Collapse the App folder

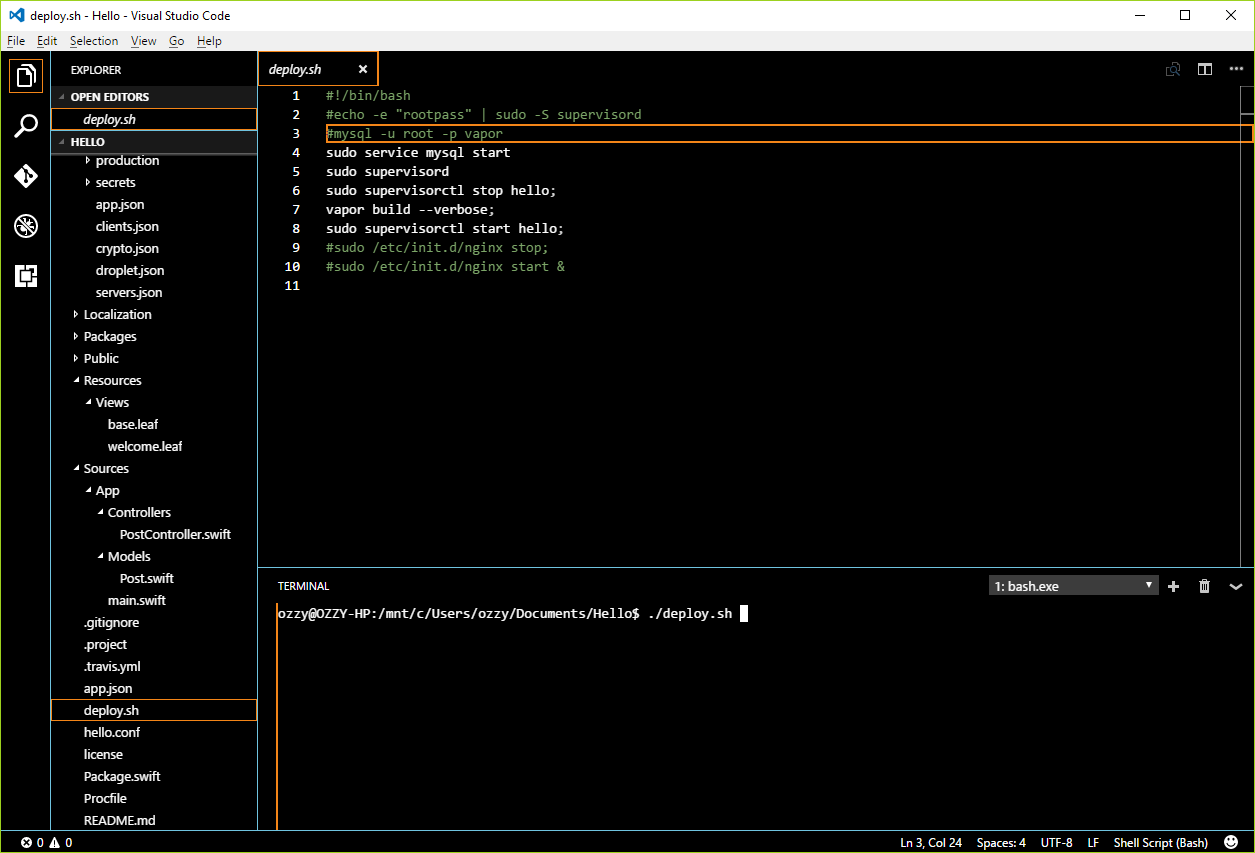click(88, 490)
